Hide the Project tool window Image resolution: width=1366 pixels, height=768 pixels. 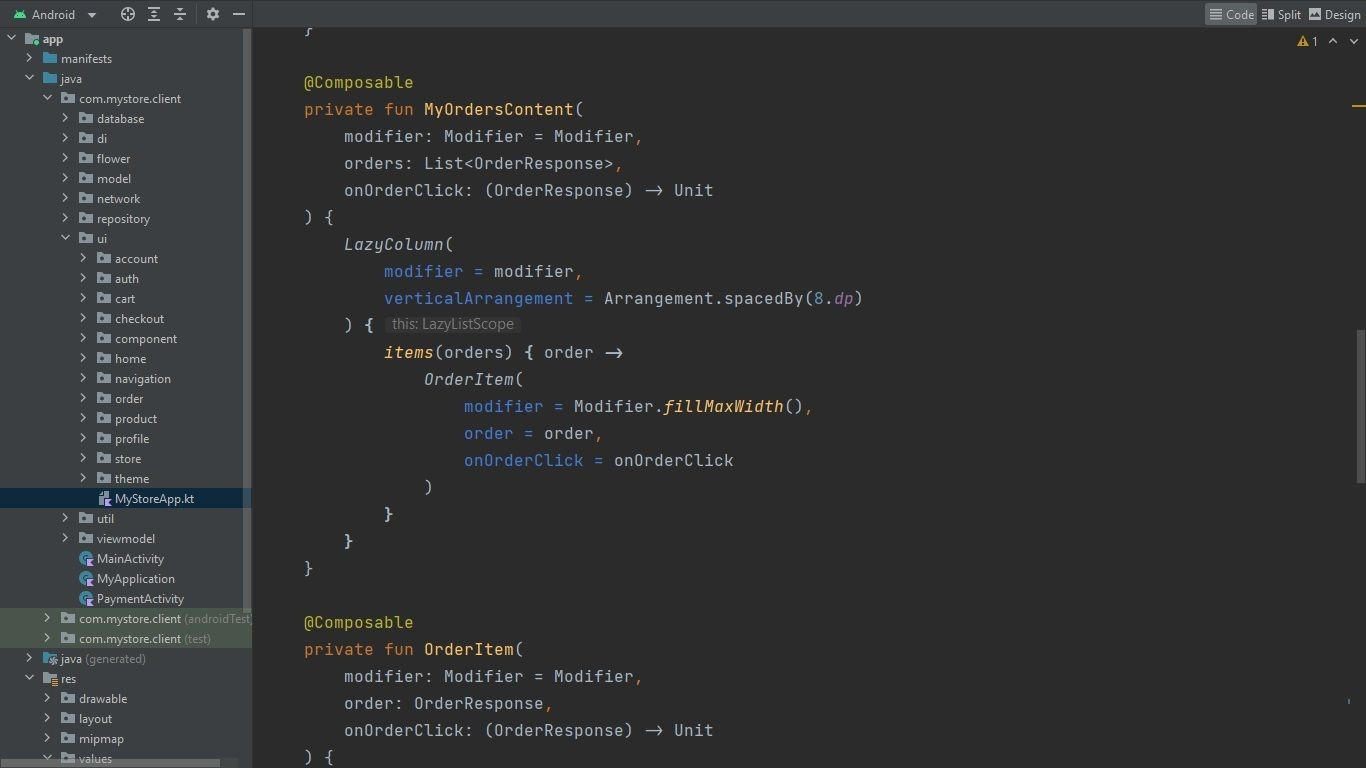click(239, 14)
